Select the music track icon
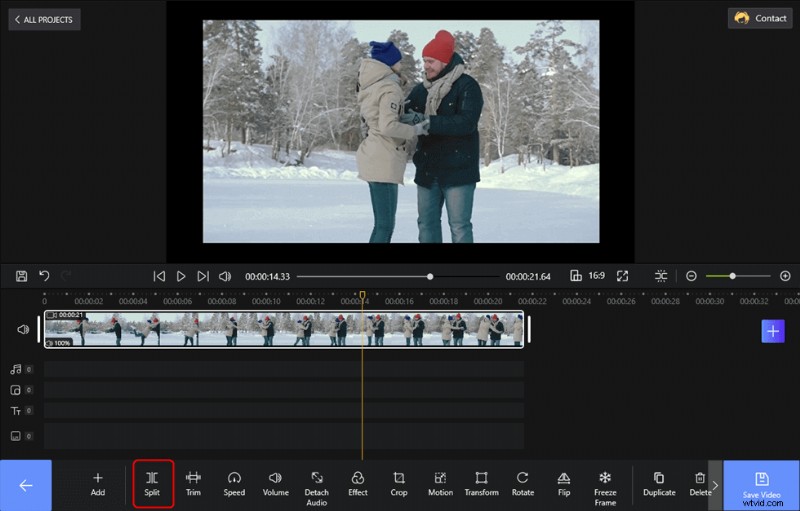This screenshot has height=511, width=800. click(x=16, y=369)
